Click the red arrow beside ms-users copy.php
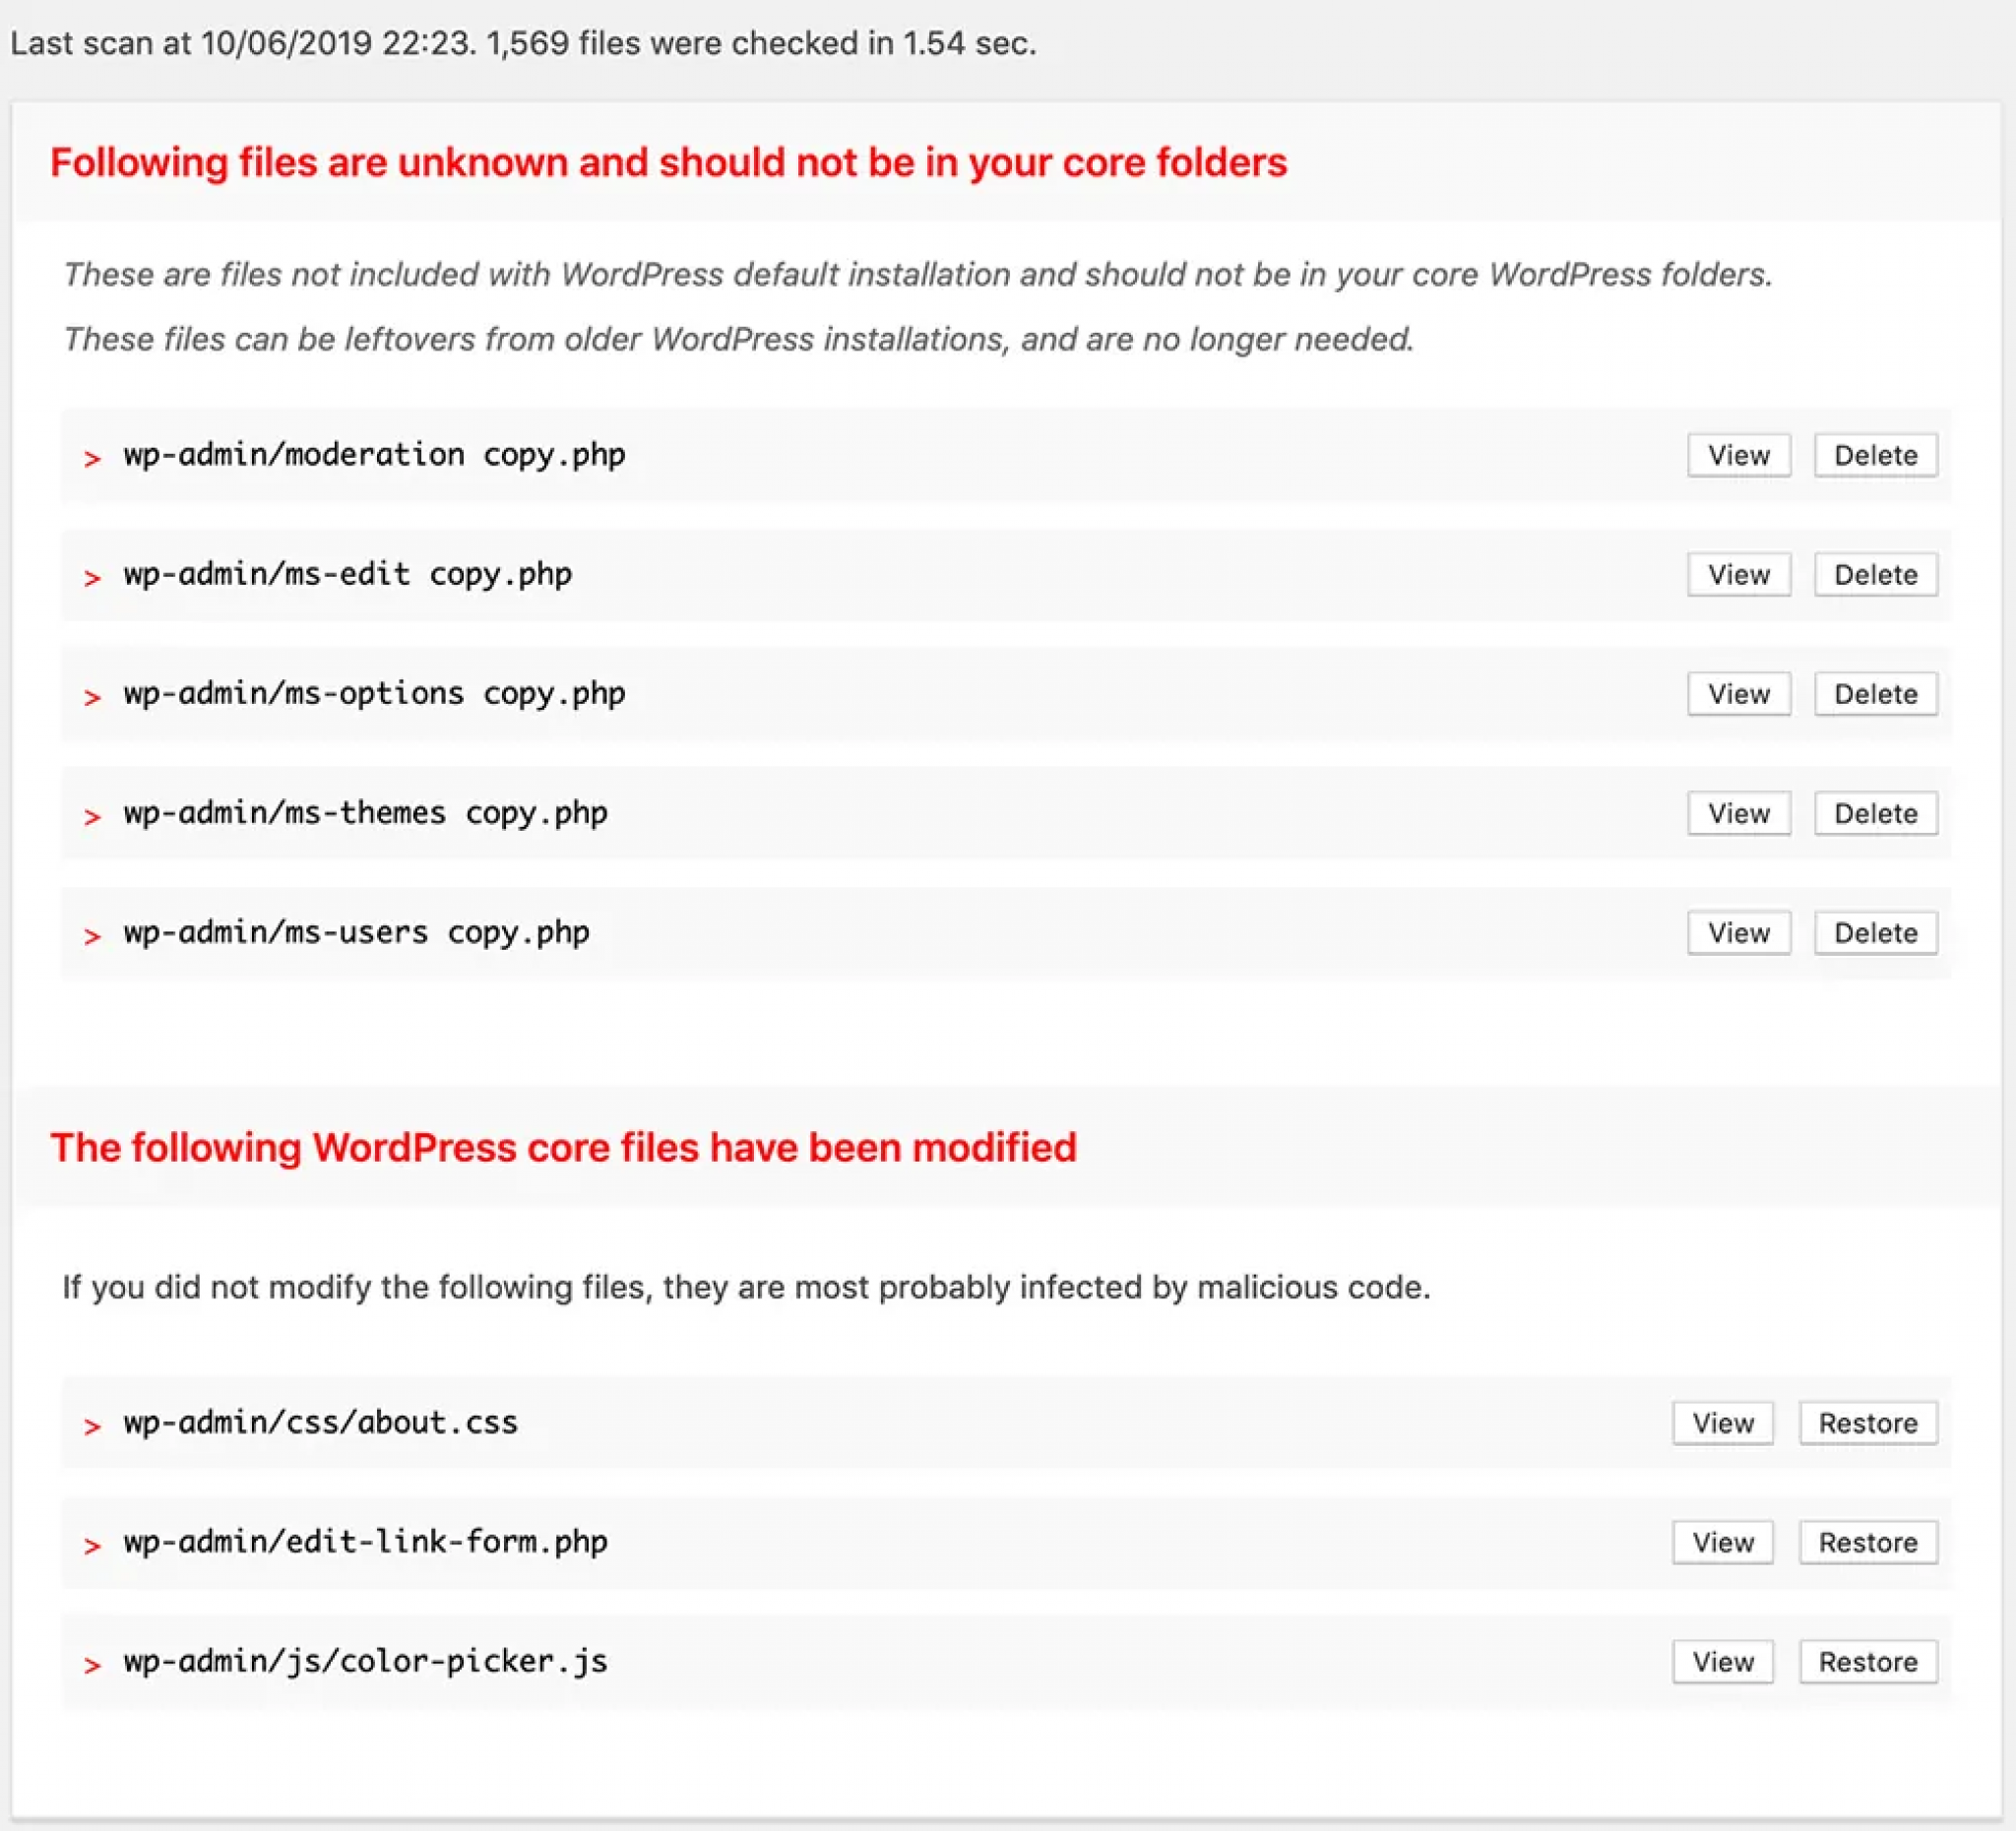The height and width of the screenshot is (1831, 2016). click(x=92, y=935)
